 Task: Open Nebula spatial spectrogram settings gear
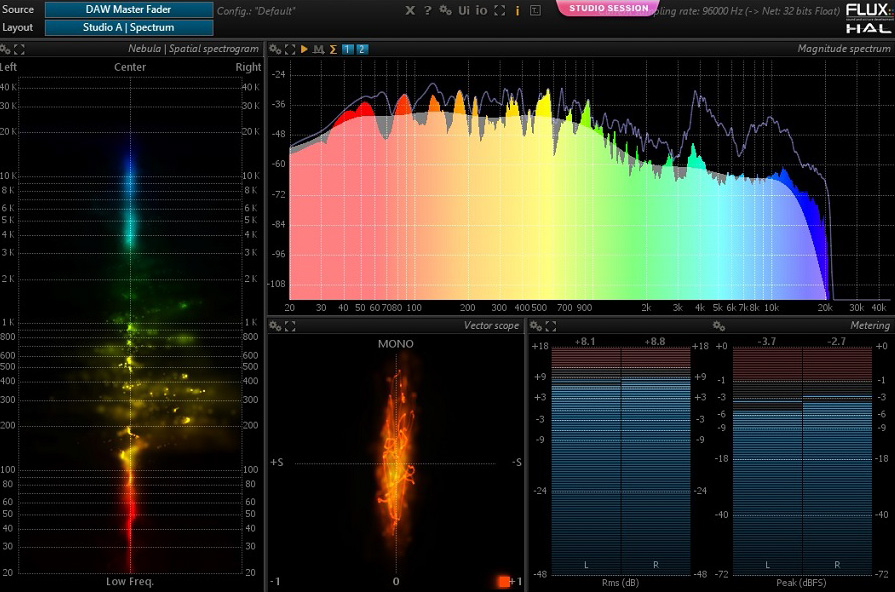pyautogui.click(x=6, y=49)
